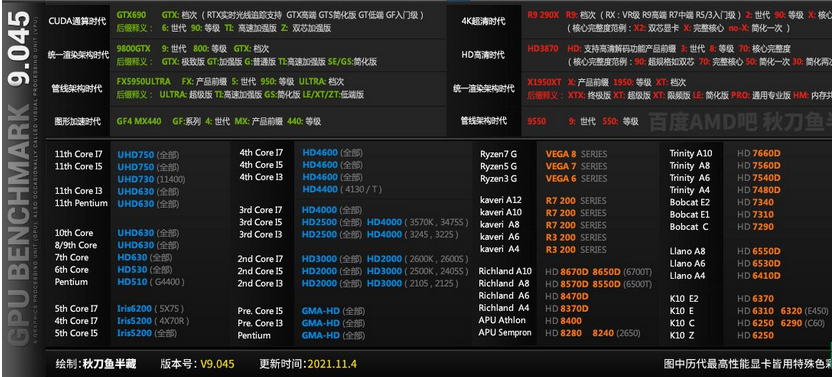The width and height of the screenshot is (832, 377).
Task: Select the HD 6410D entry
Action: (x=759, y=276)
